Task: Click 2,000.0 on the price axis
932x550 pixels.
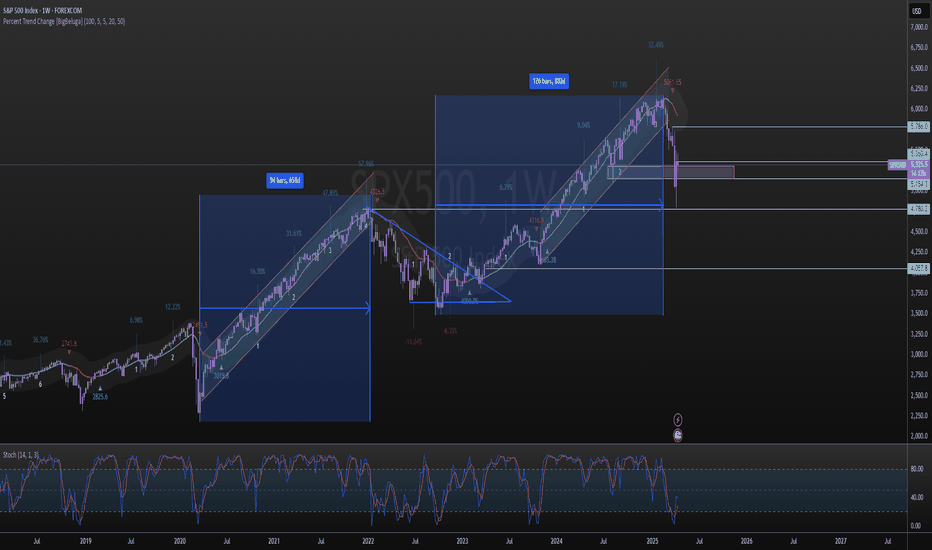Action: (919, 436)
